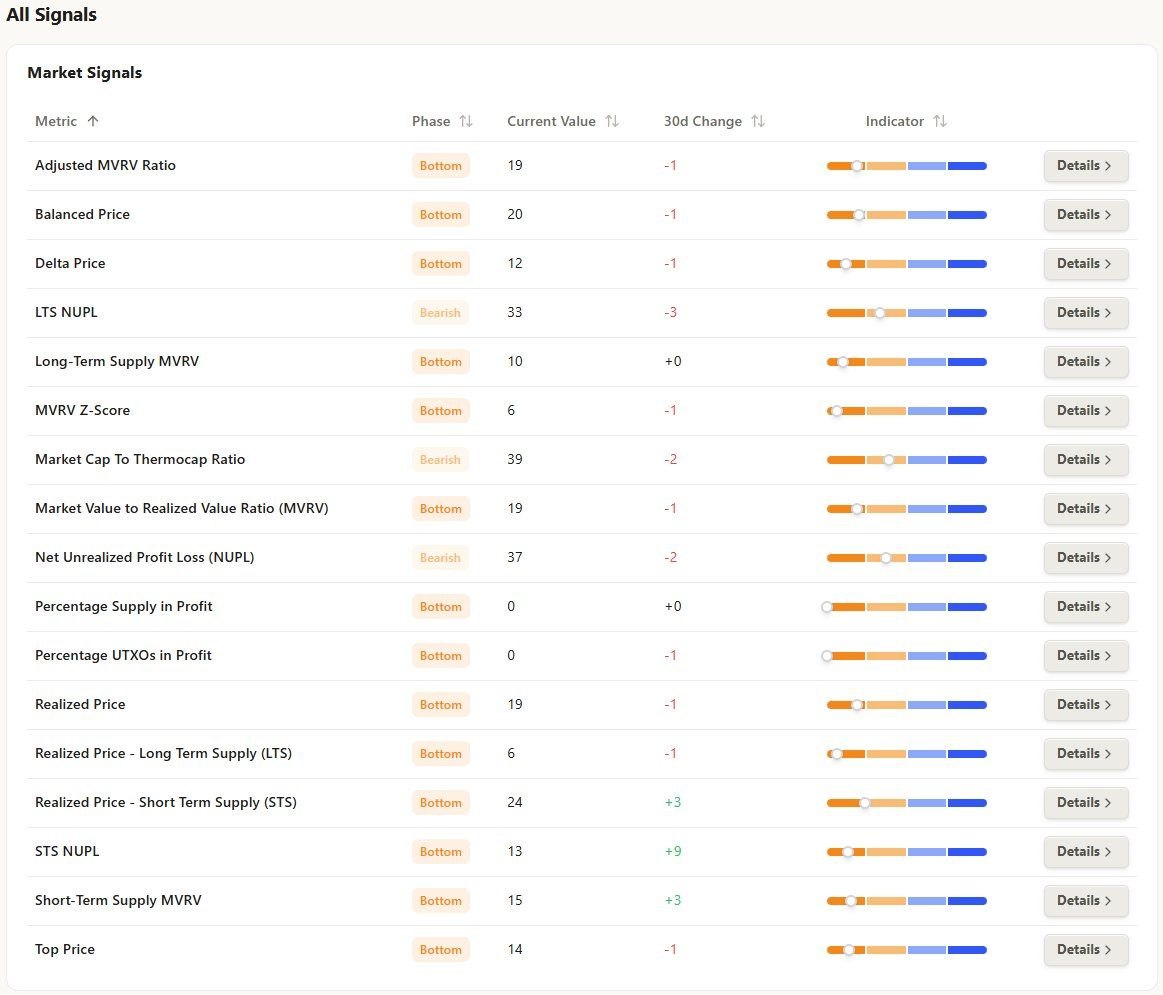
Task: Sort by Metric using the arrow icon
Action: (93, 121)
